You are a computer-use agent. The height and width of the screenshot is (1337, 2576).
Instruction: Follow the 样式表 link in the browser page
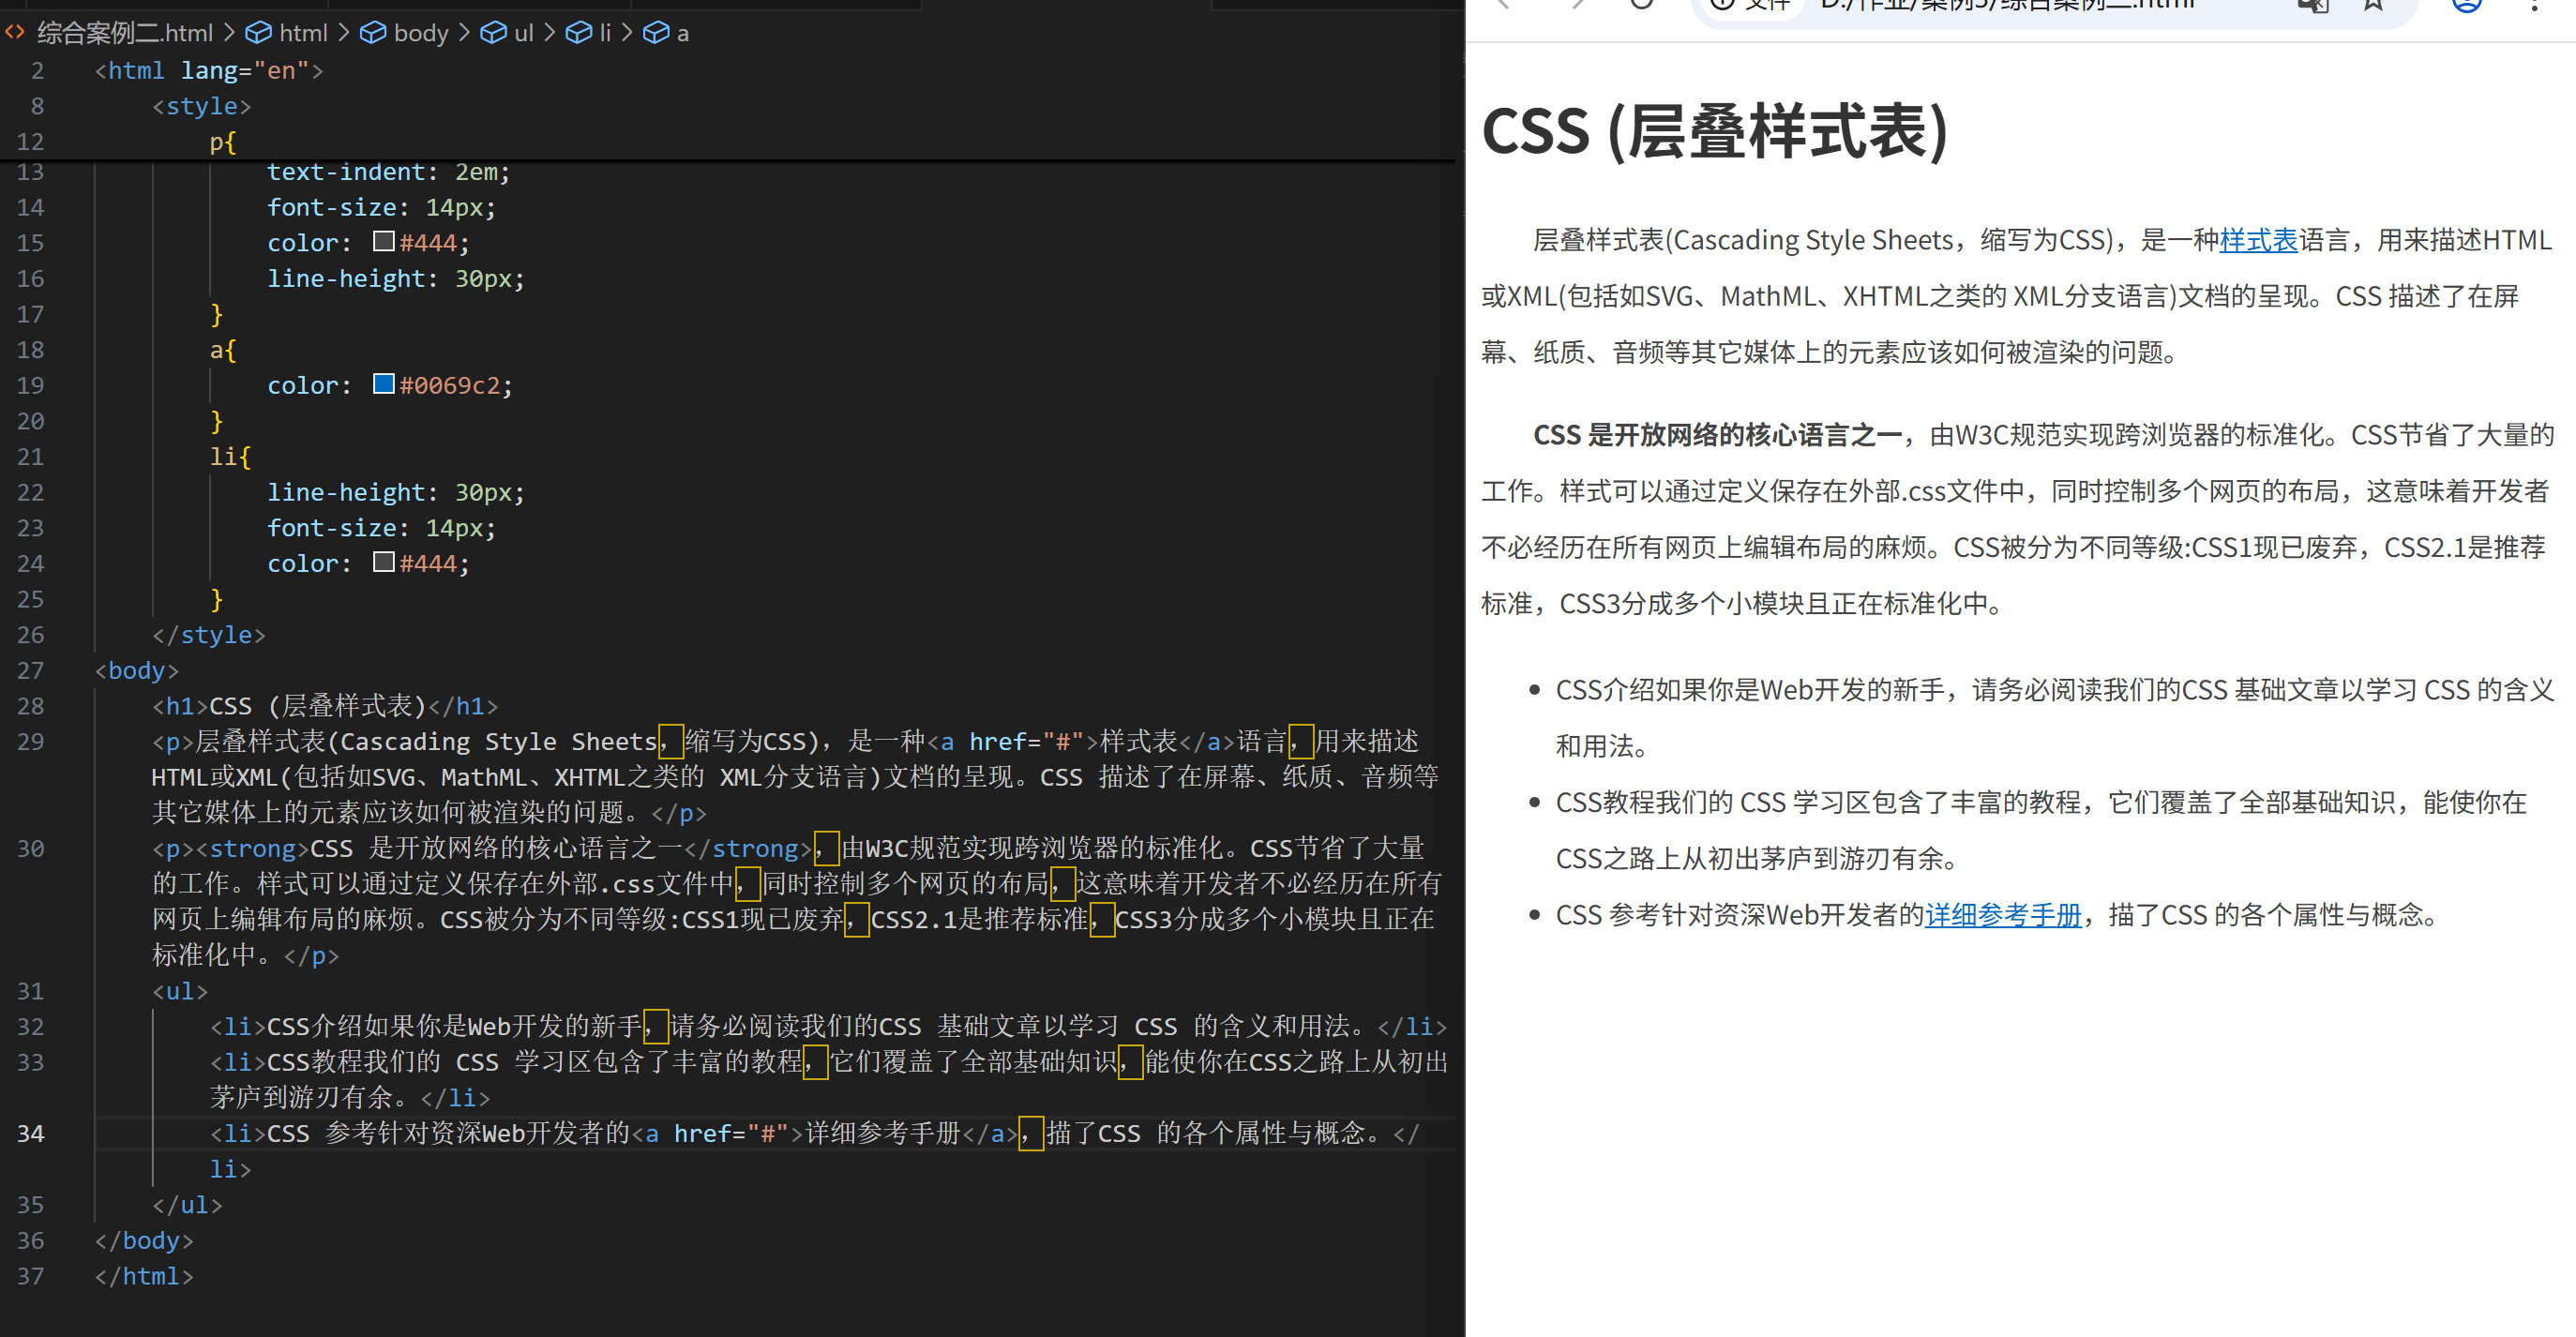[x=2258, y=240]
